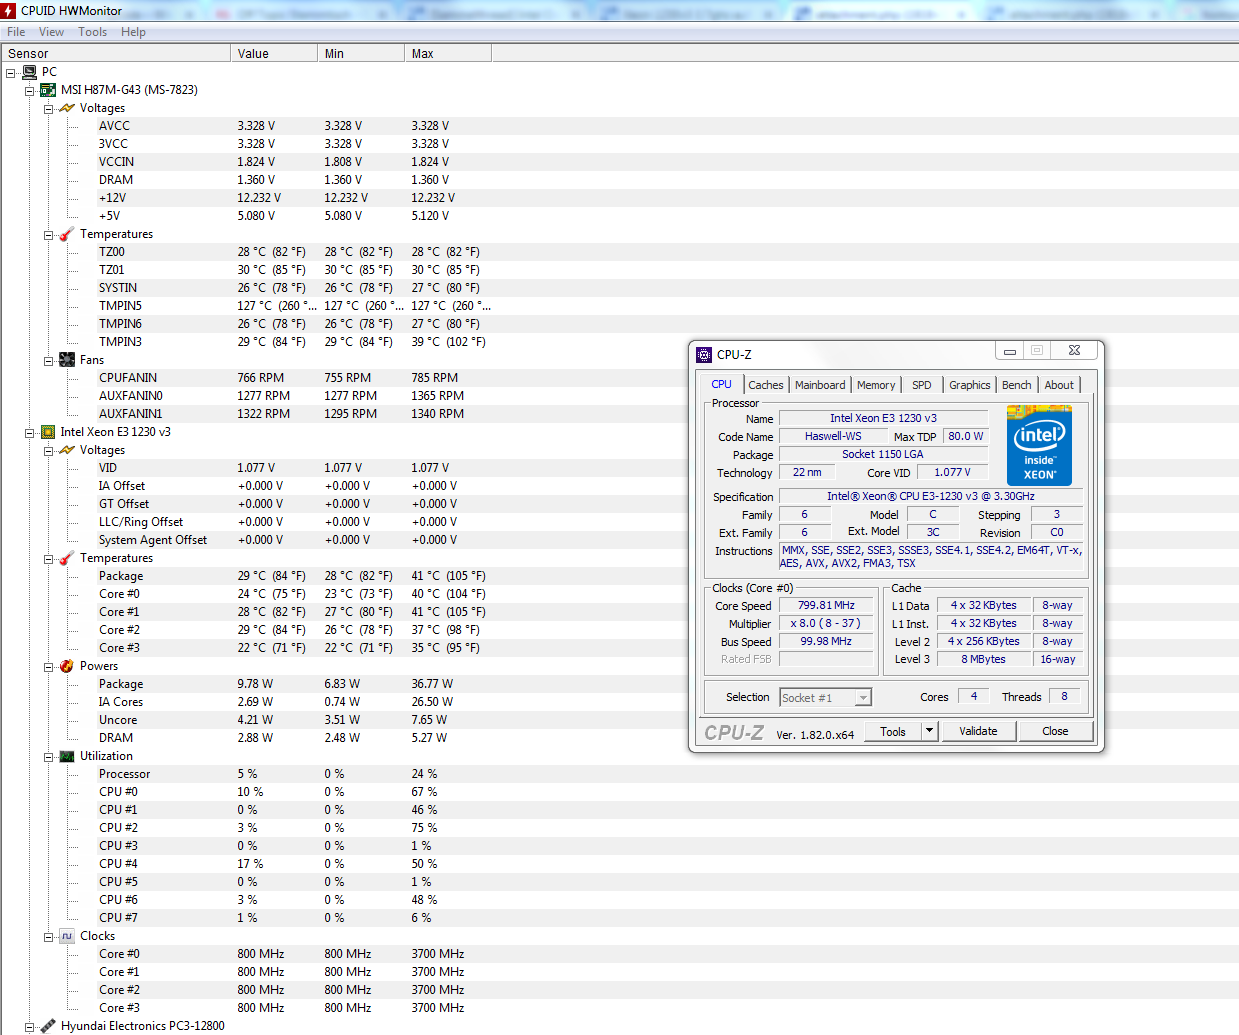Collapse the Fans group

[48, 361]
